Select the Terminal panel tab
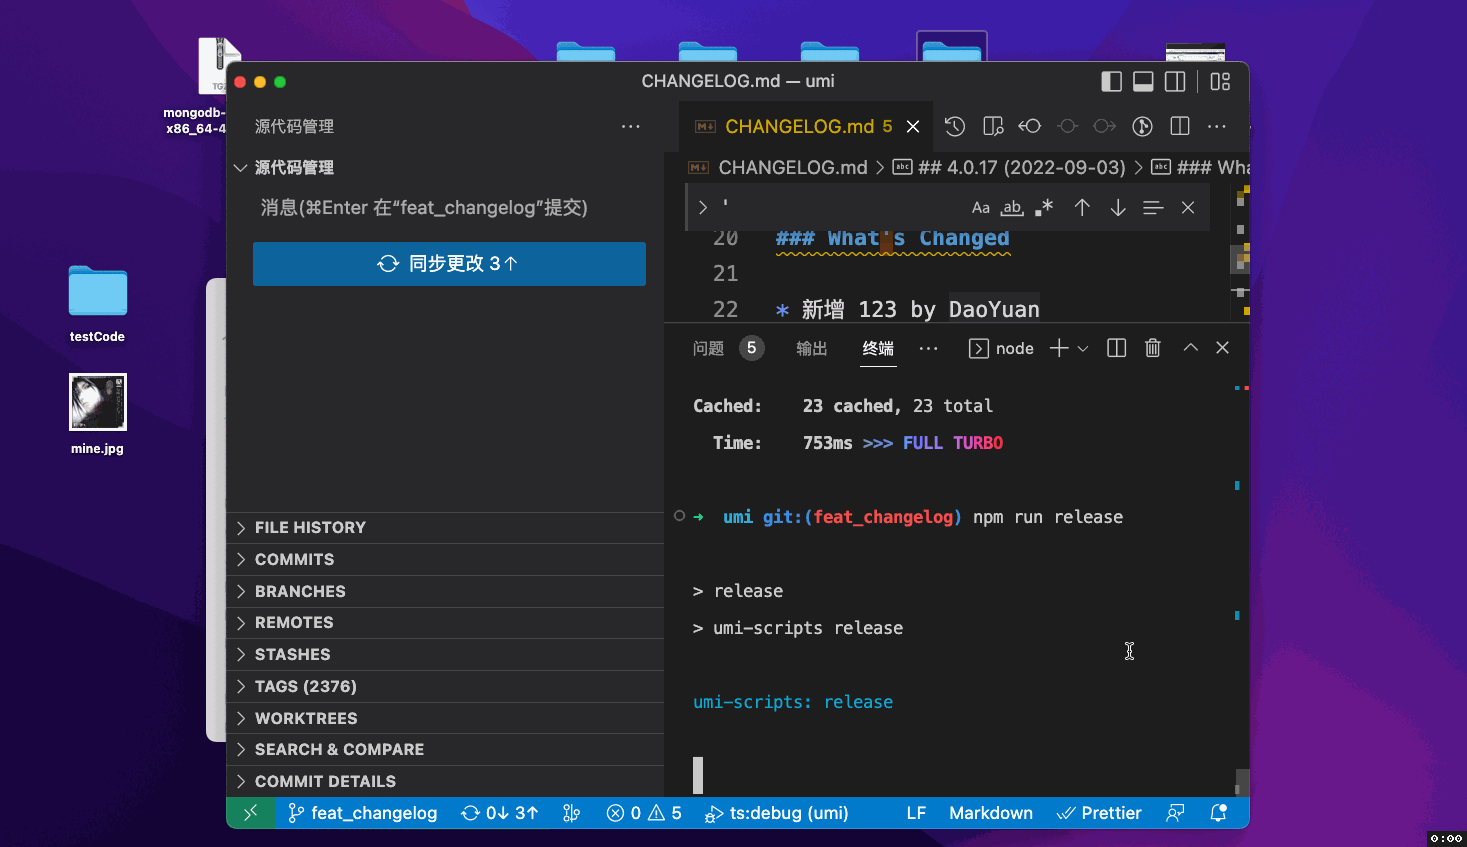The width and height of the screenshot is (1467, 847). pos(878,348)
